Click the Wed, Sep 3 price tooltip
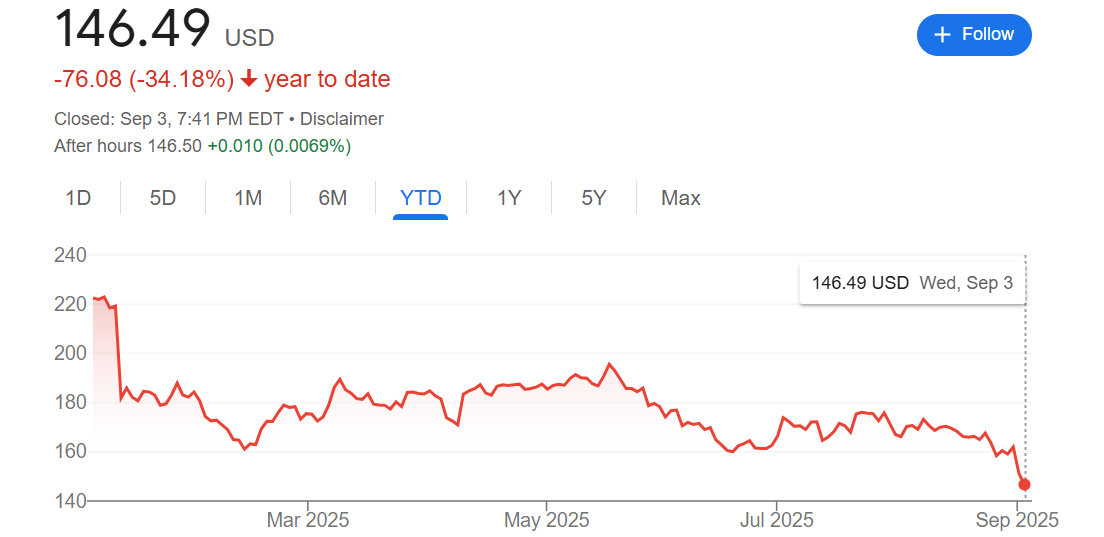Screen dimensions: 1104x537 click(x=912, y=283)
